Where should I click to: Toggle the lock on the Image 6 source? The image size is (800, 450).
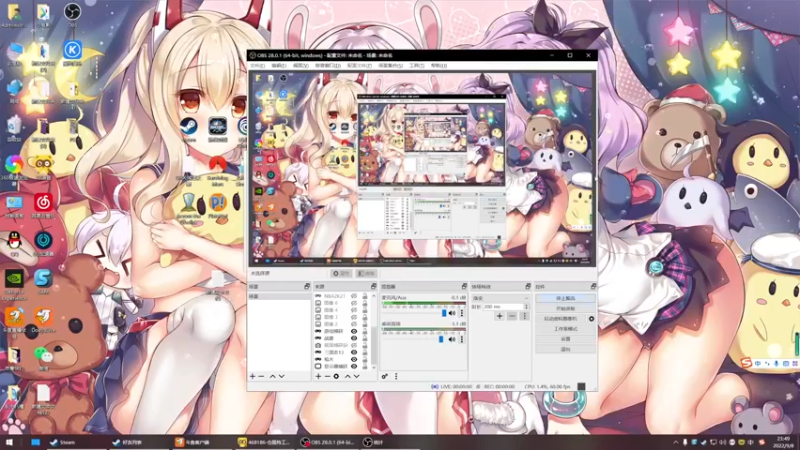[x=365, y=303]
